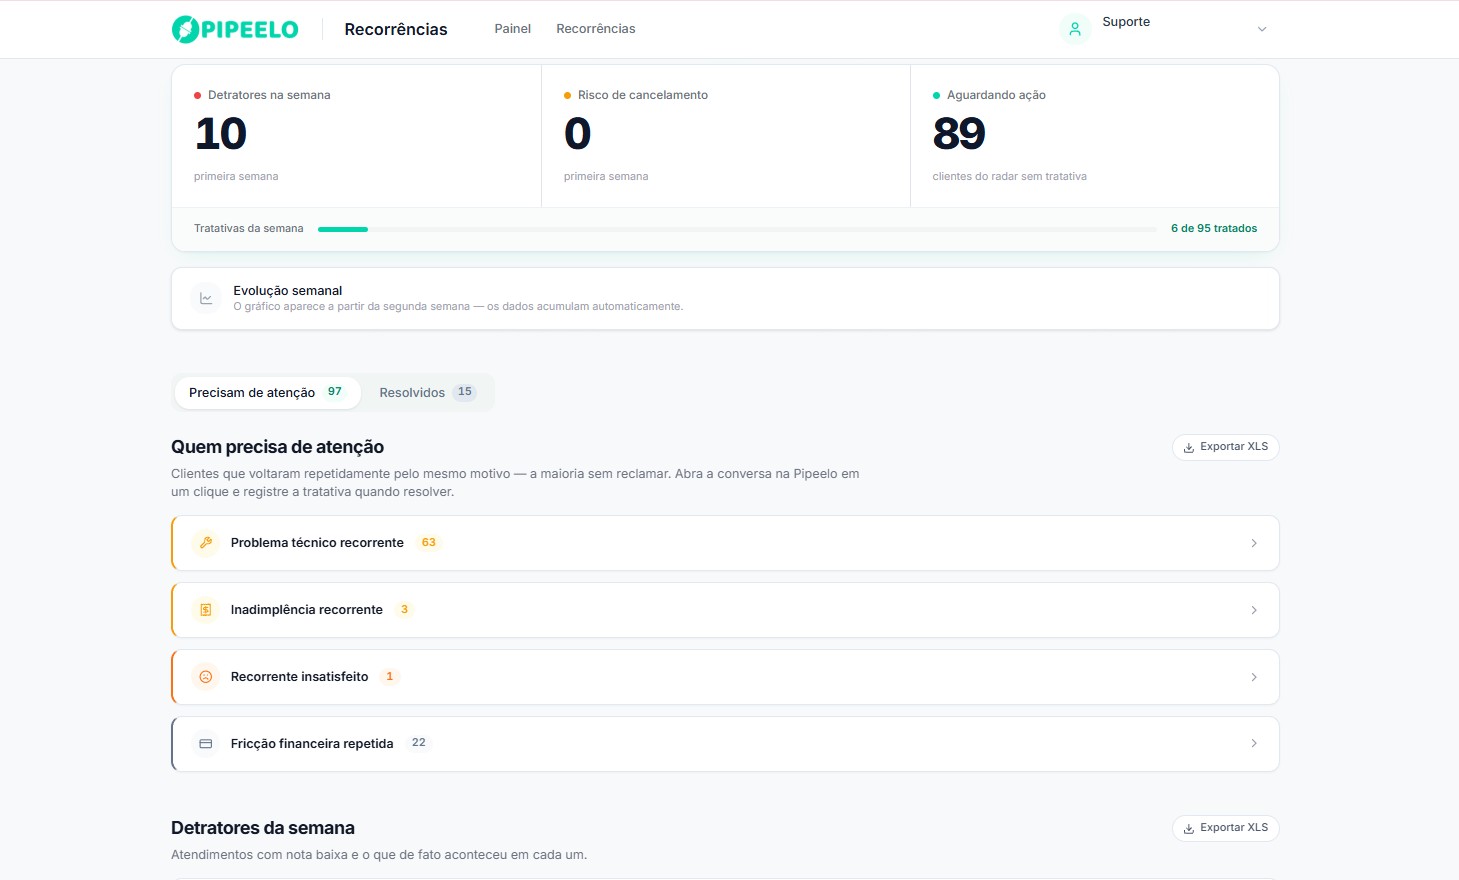Click the Tratativas da semana progress bar
Screen dimensions: 1459x880
737,229
